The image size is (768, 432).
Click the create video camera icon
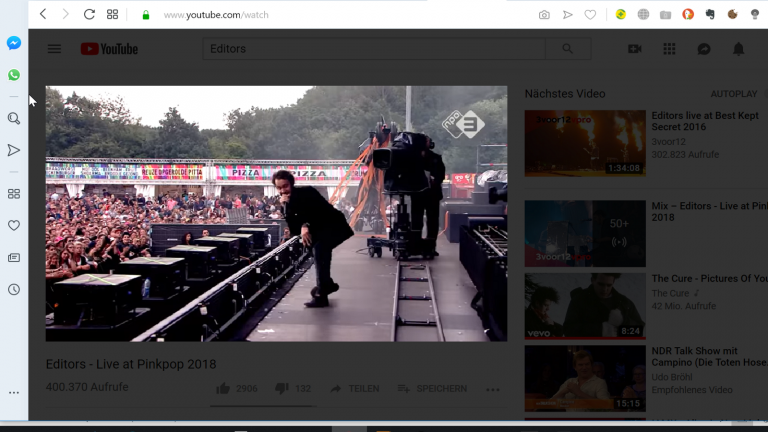coord(634,49)
